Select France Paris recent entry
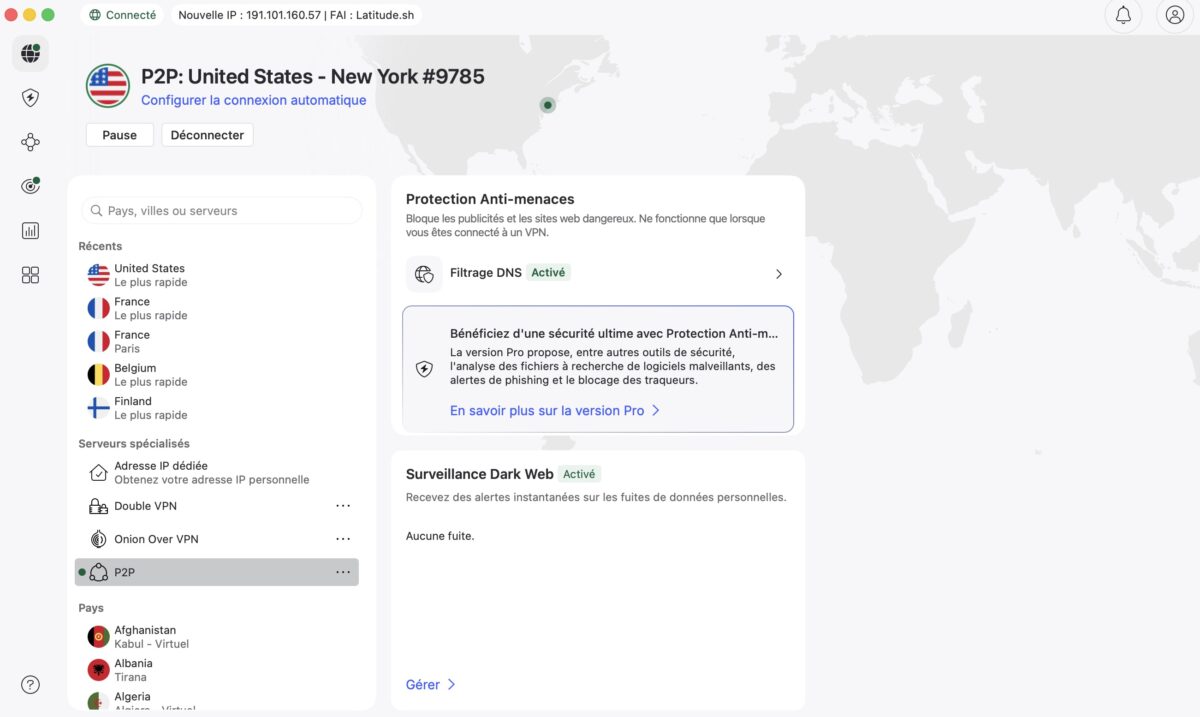This screenshot has height=717, width=1200. tap(217, 341)
